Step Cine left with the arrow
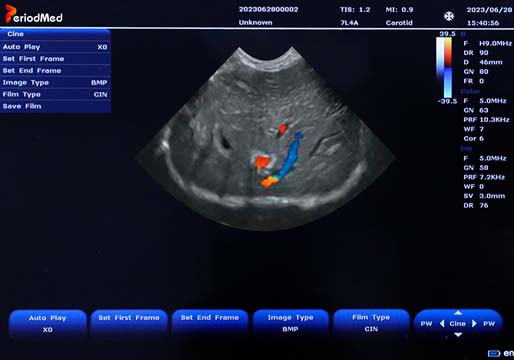Viewport: 514px width, 360px height. (442, 323)
